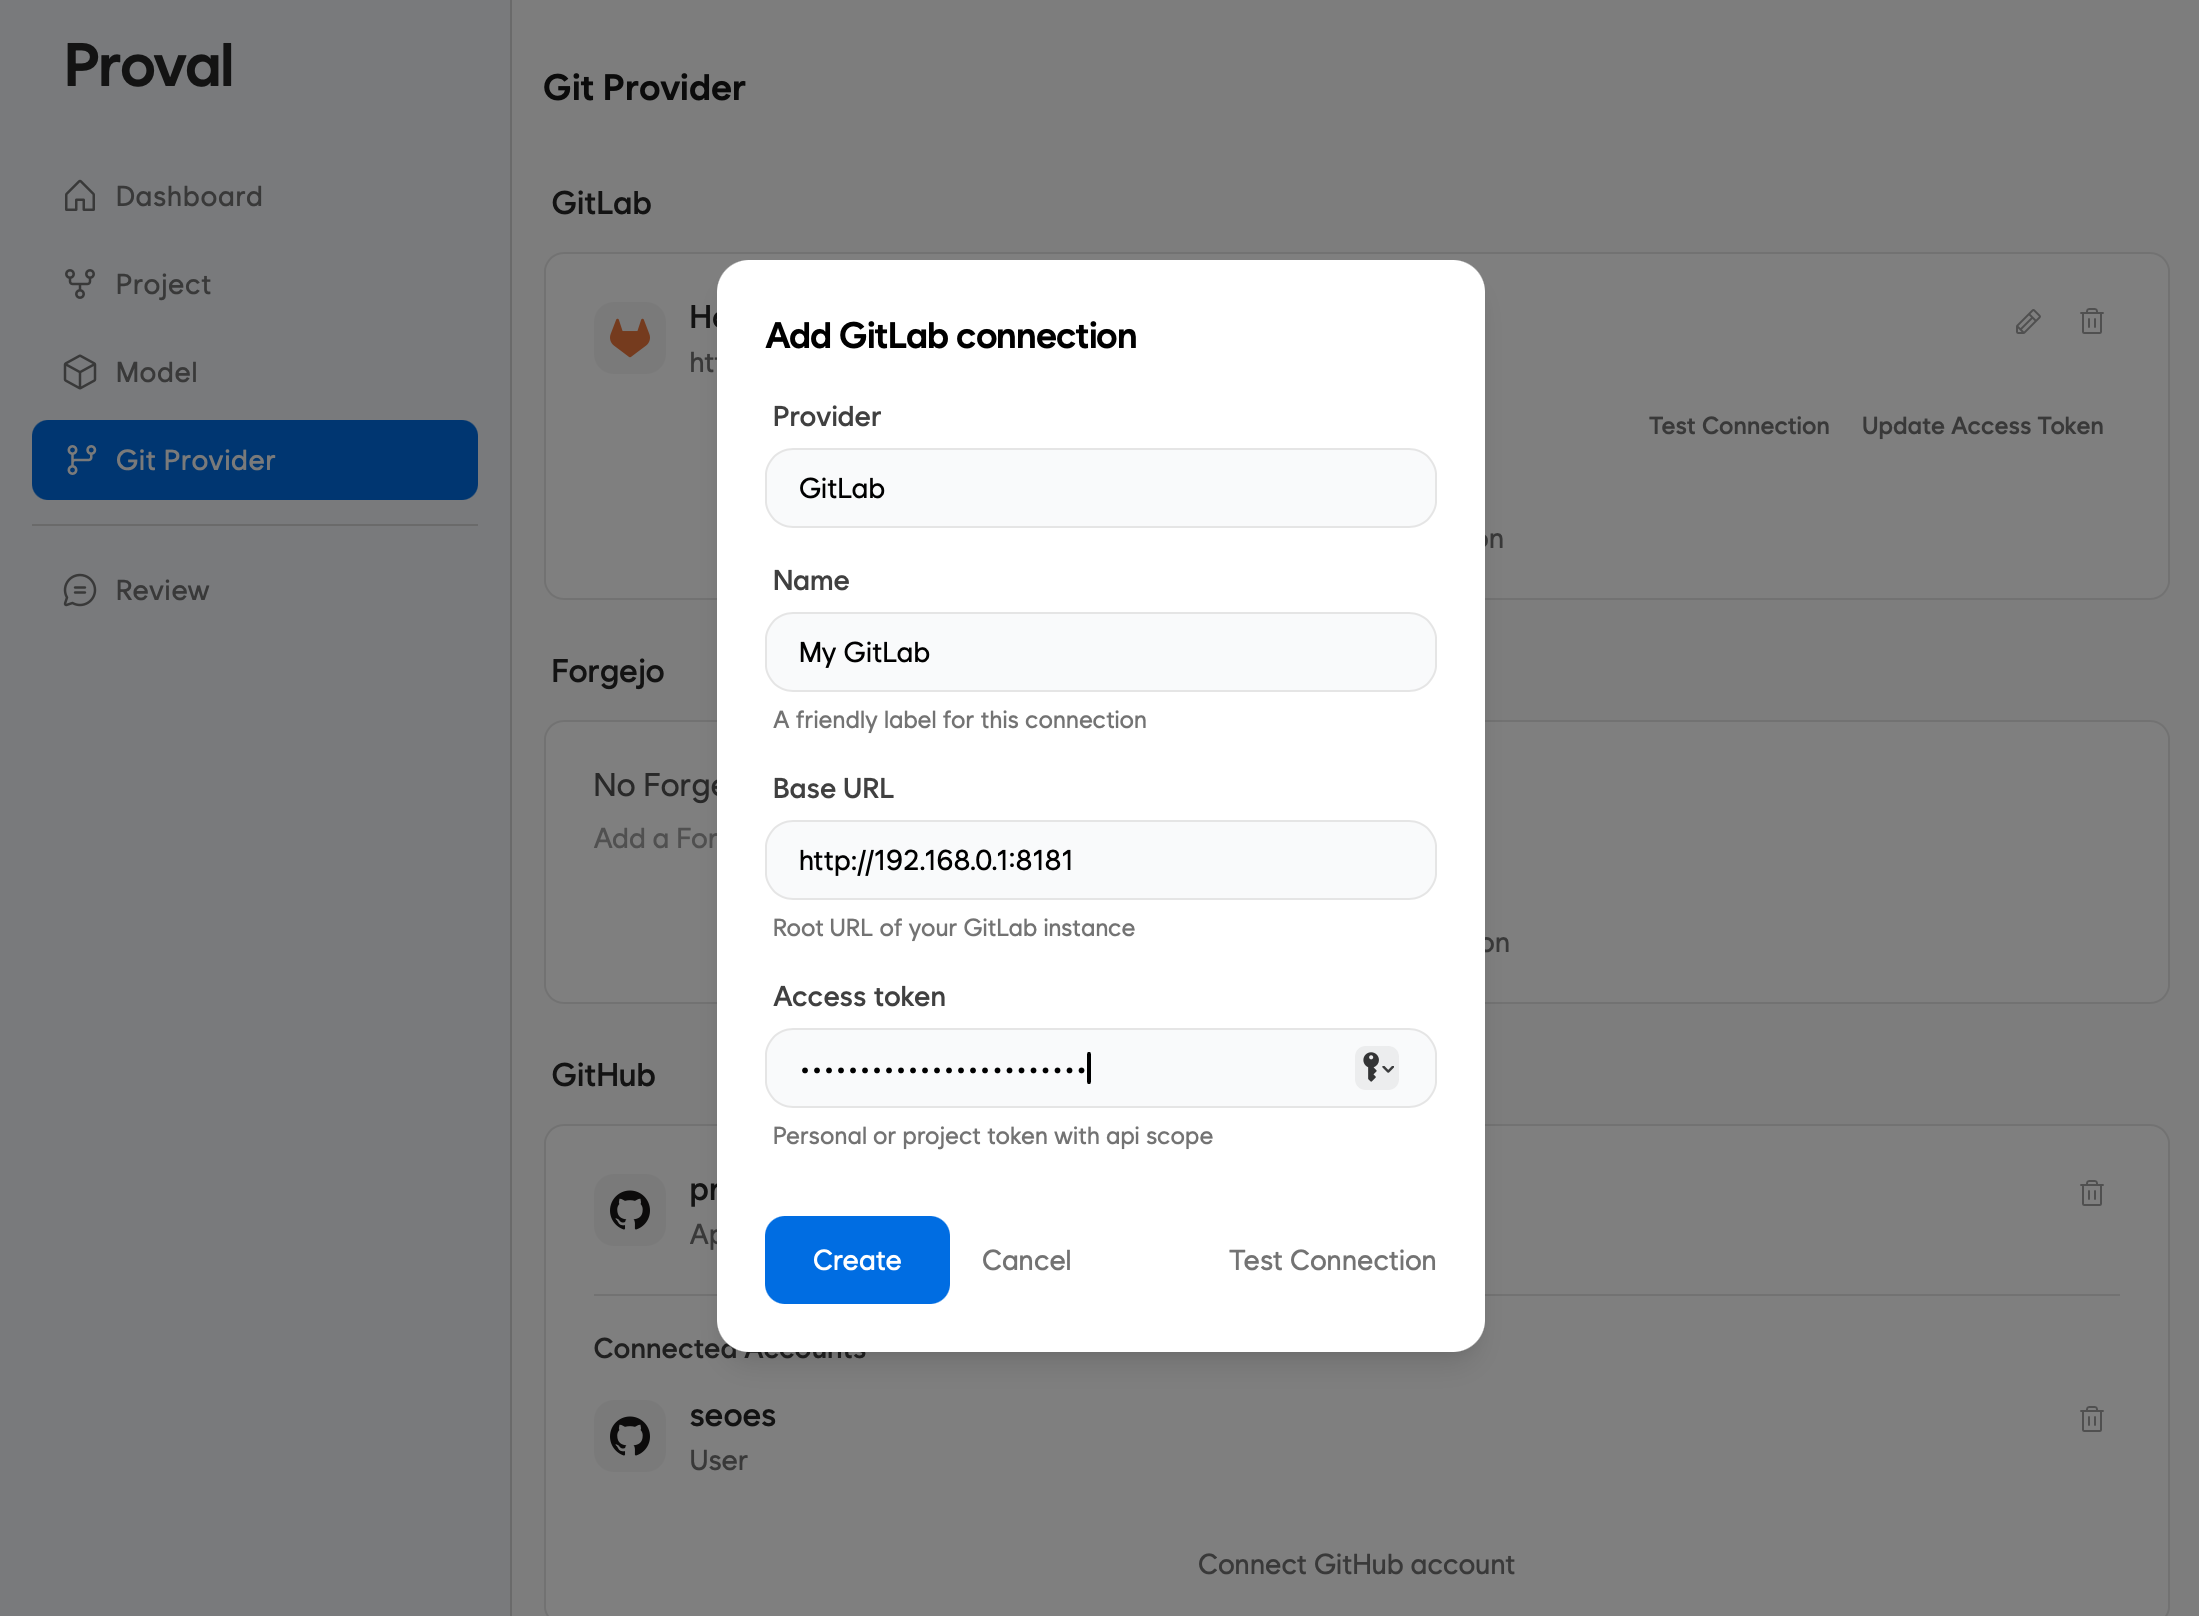Image resolution: width=2199 pixels, height=1616 pixels.
Task: Click the 'User' label under seoes
Action: pyautogui.click(x=719, y=1461)
